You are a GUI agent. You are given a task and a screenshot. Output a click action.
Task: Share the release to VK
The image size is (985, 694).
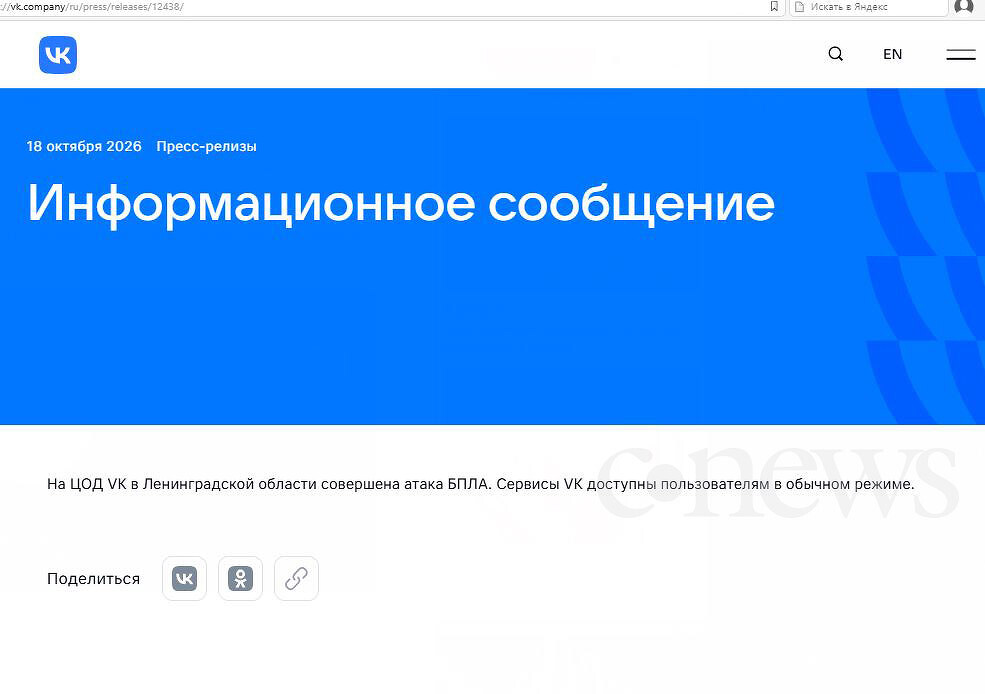coord(185,578)
